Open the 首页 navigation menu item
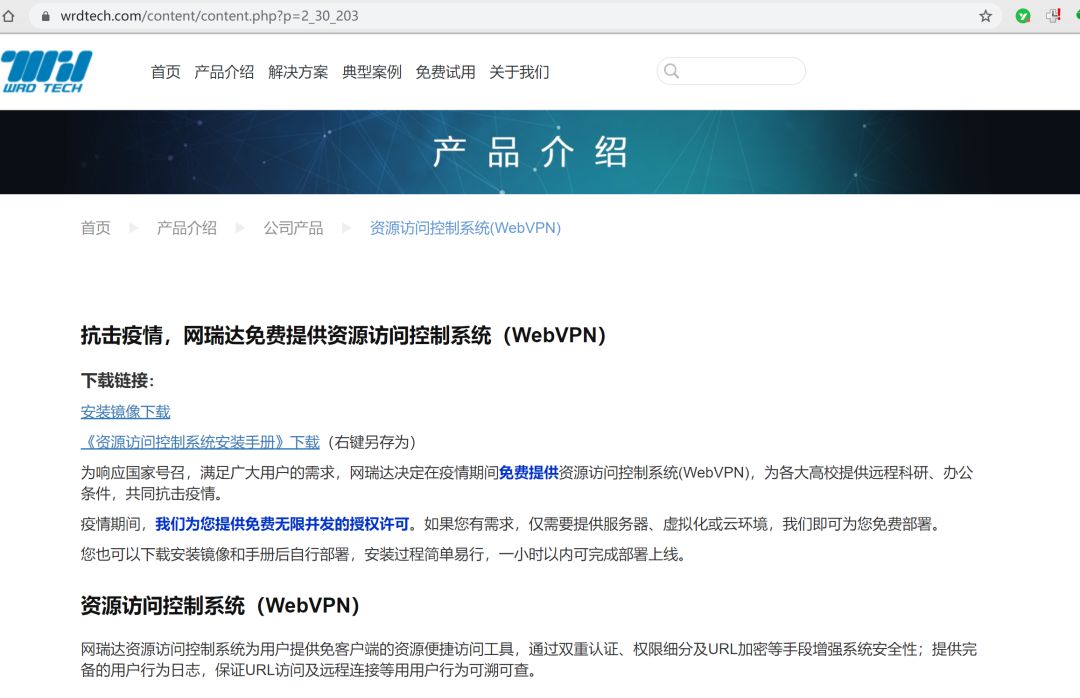1080x698 pixels. (165, 72)
